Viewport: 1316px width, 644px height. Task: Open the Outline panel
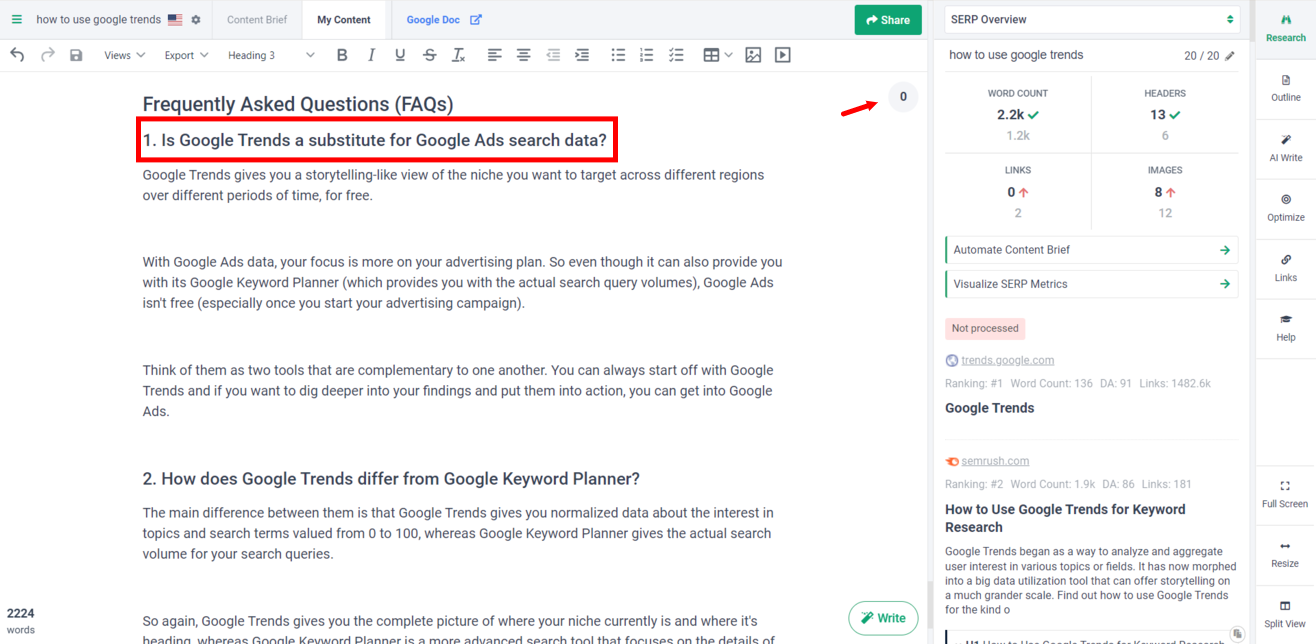click(x=1284, y=87)
